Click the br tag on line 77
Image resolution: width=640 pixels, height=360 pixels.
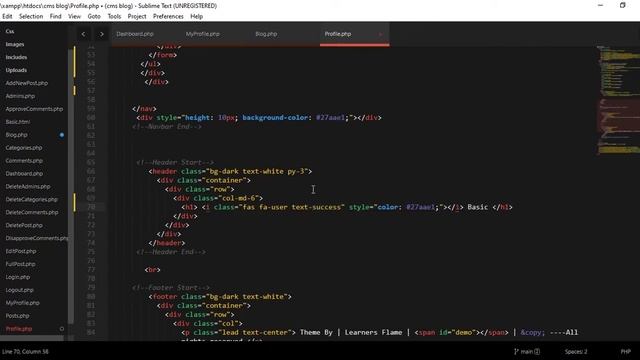(x=152, y=270)
